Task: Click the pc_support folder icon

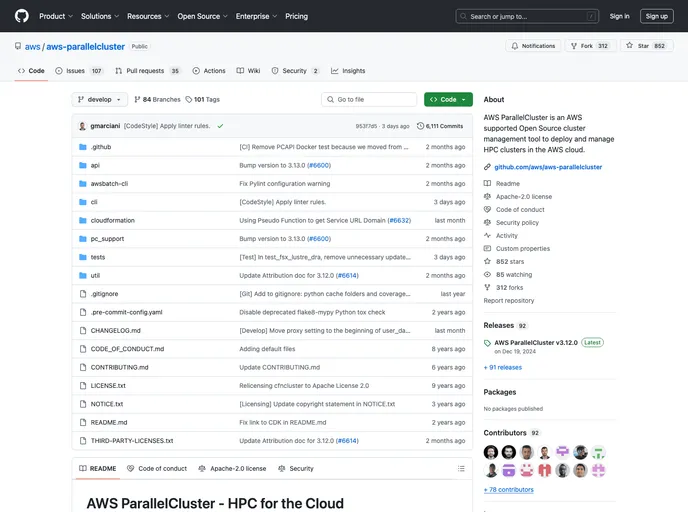Action: pos(82,239)
